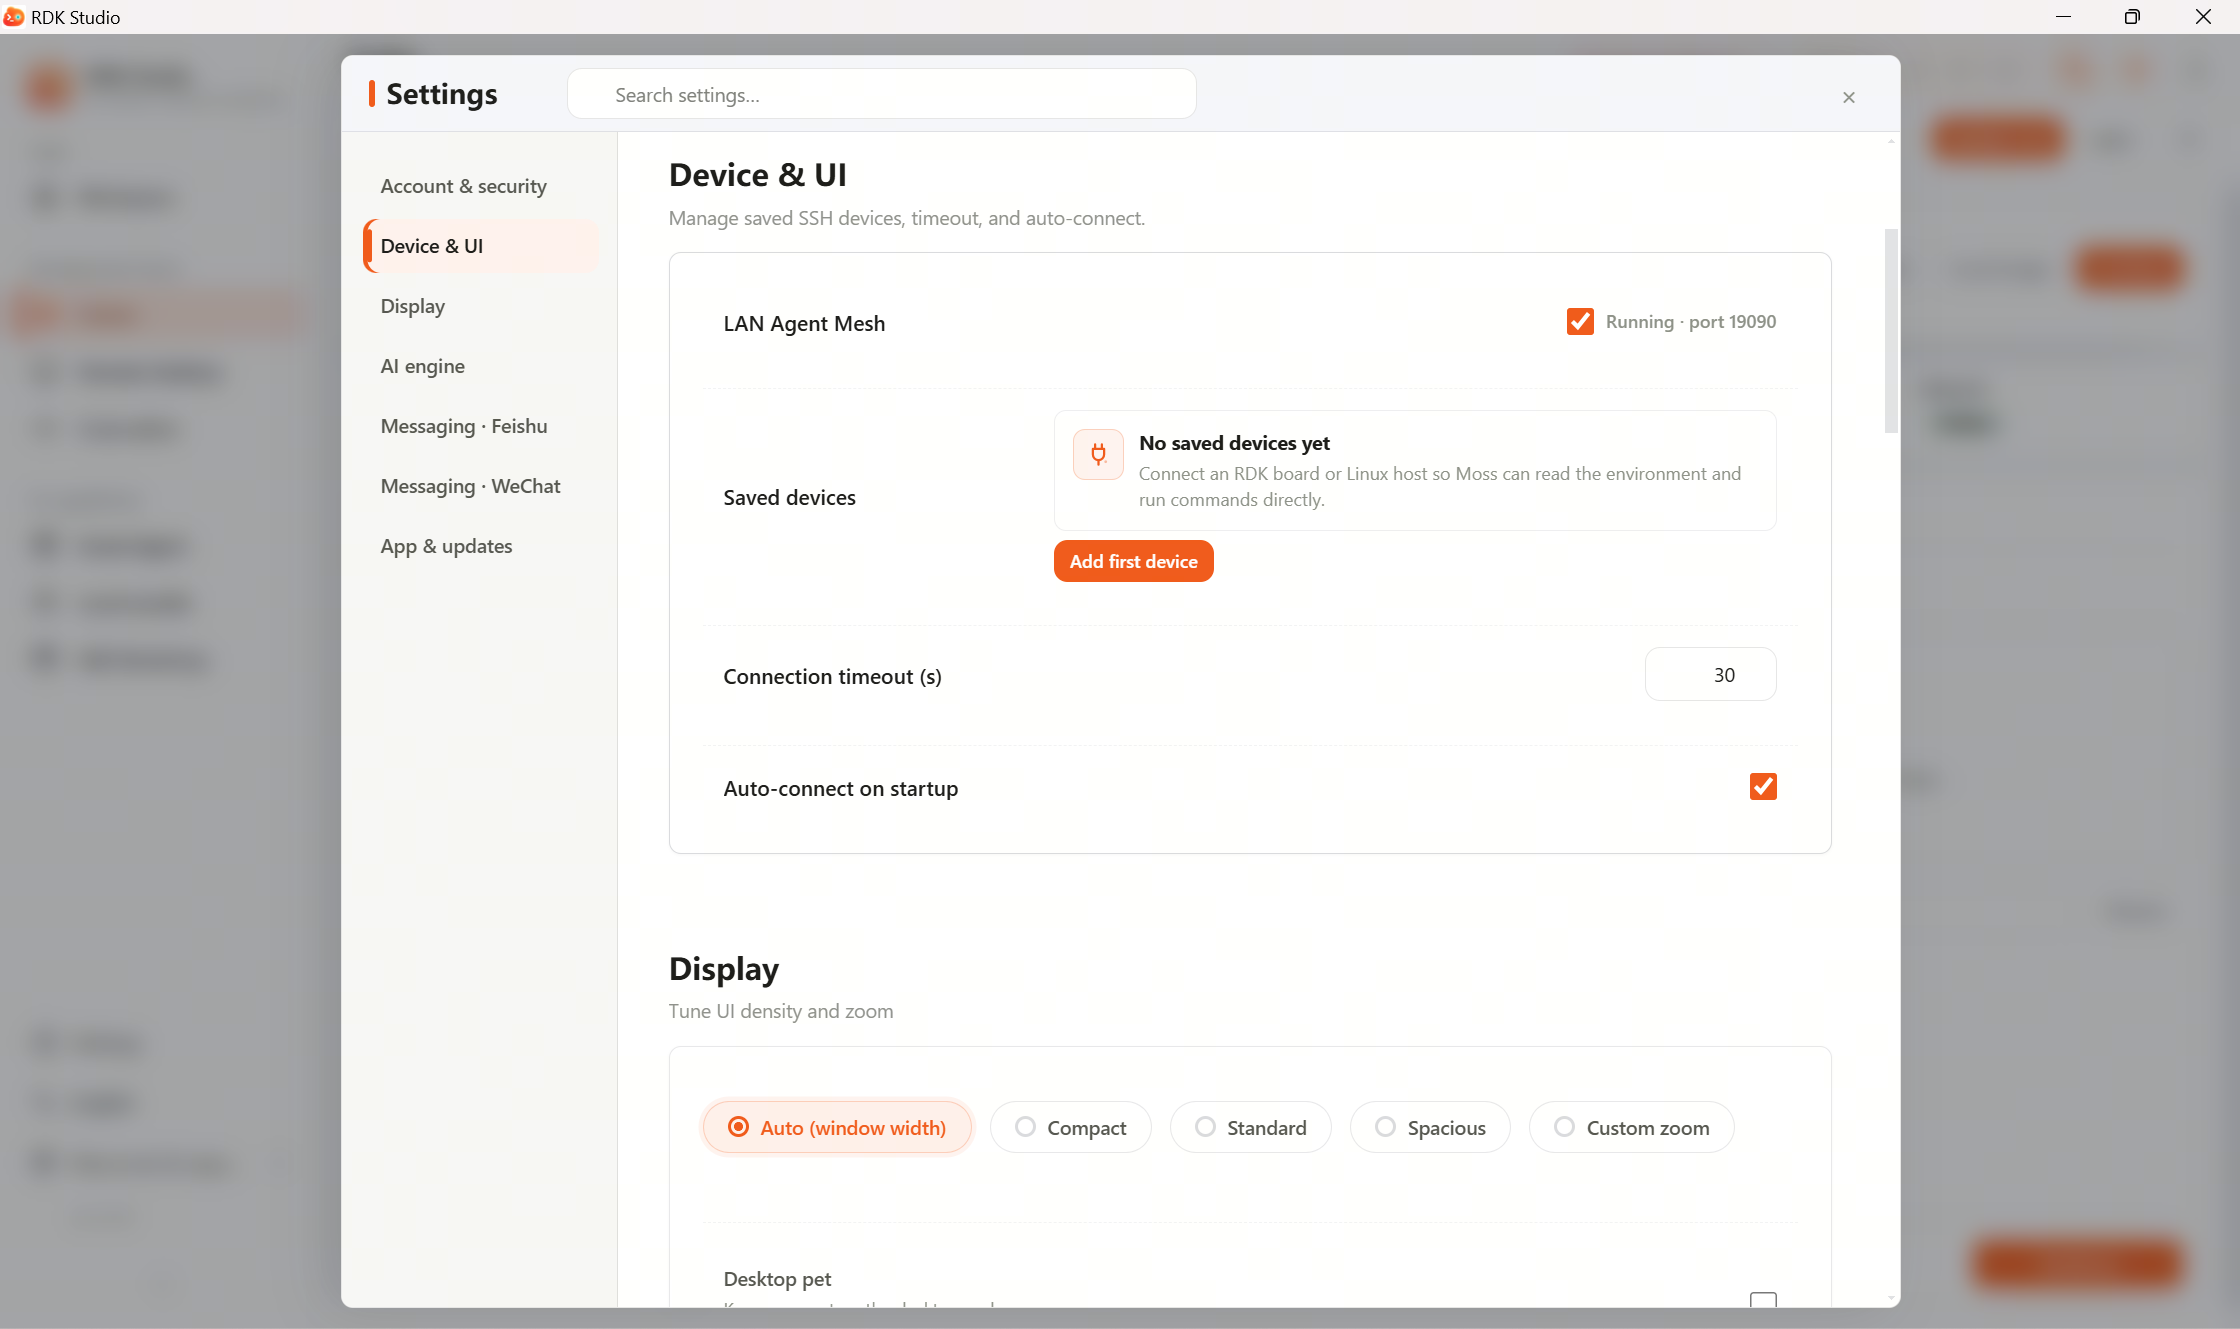Click the No saved devices yet heading
The height and width of the screenshot is (1329, 2240).
(x=1234, y=443)
